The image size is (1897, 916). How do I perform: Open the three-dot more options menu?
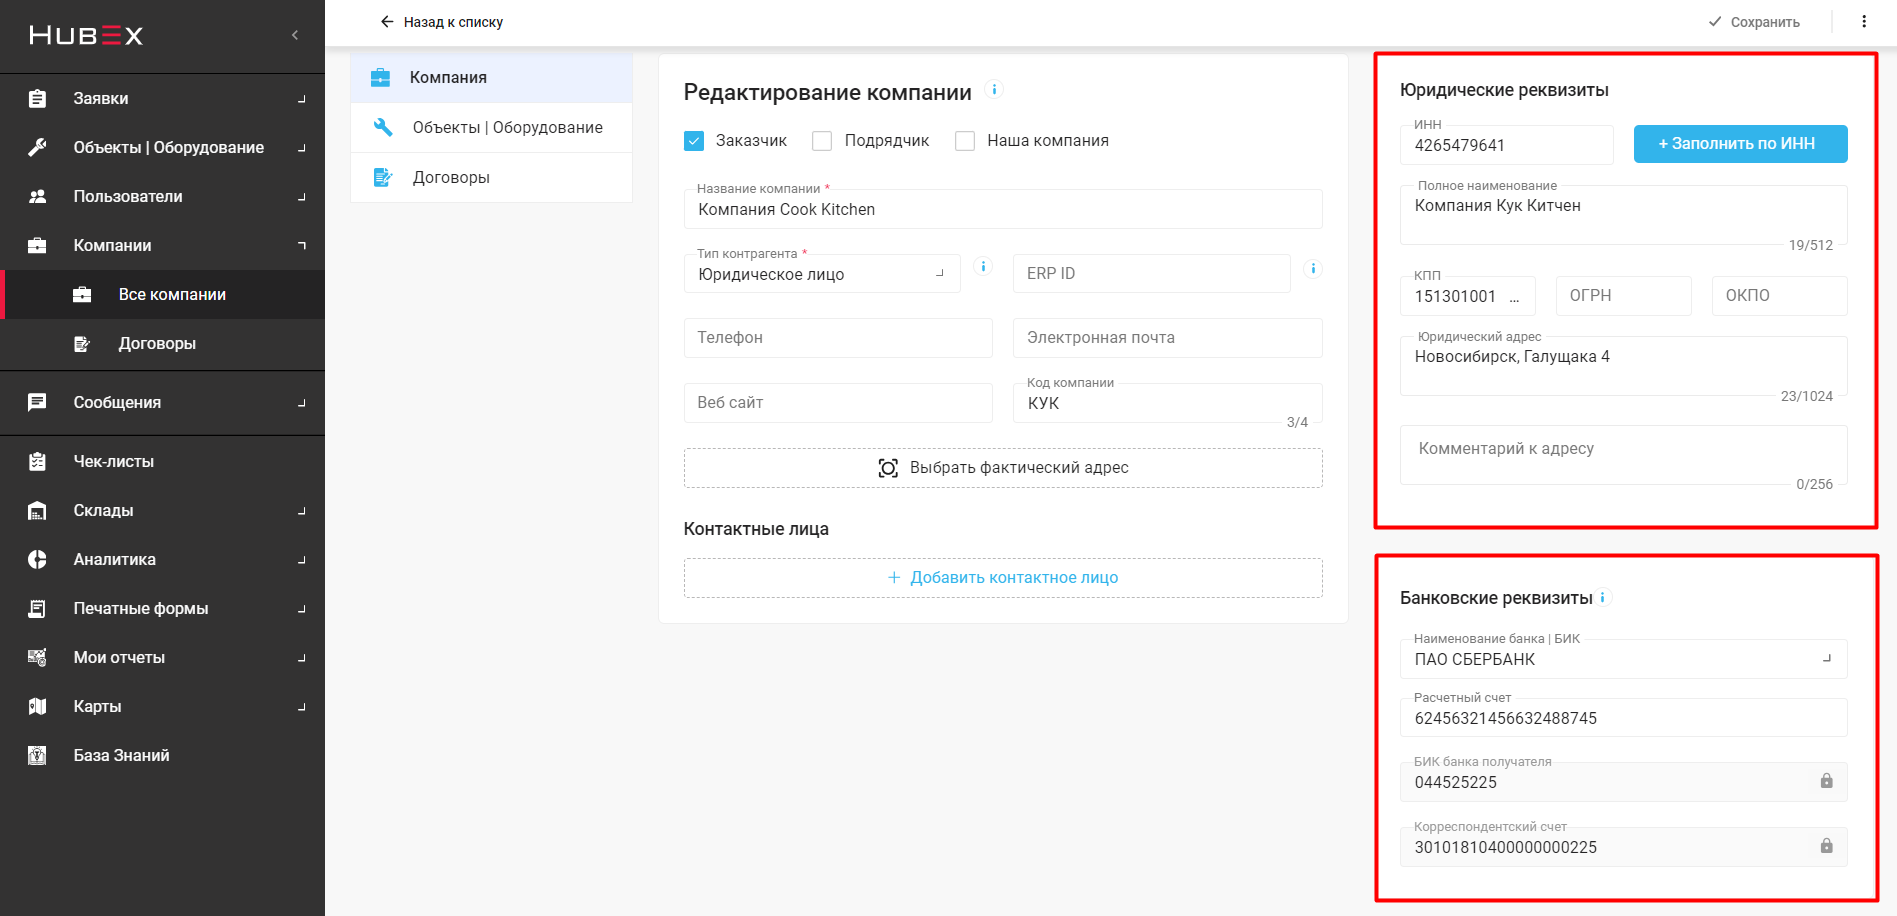click(x=1864, y=21)
